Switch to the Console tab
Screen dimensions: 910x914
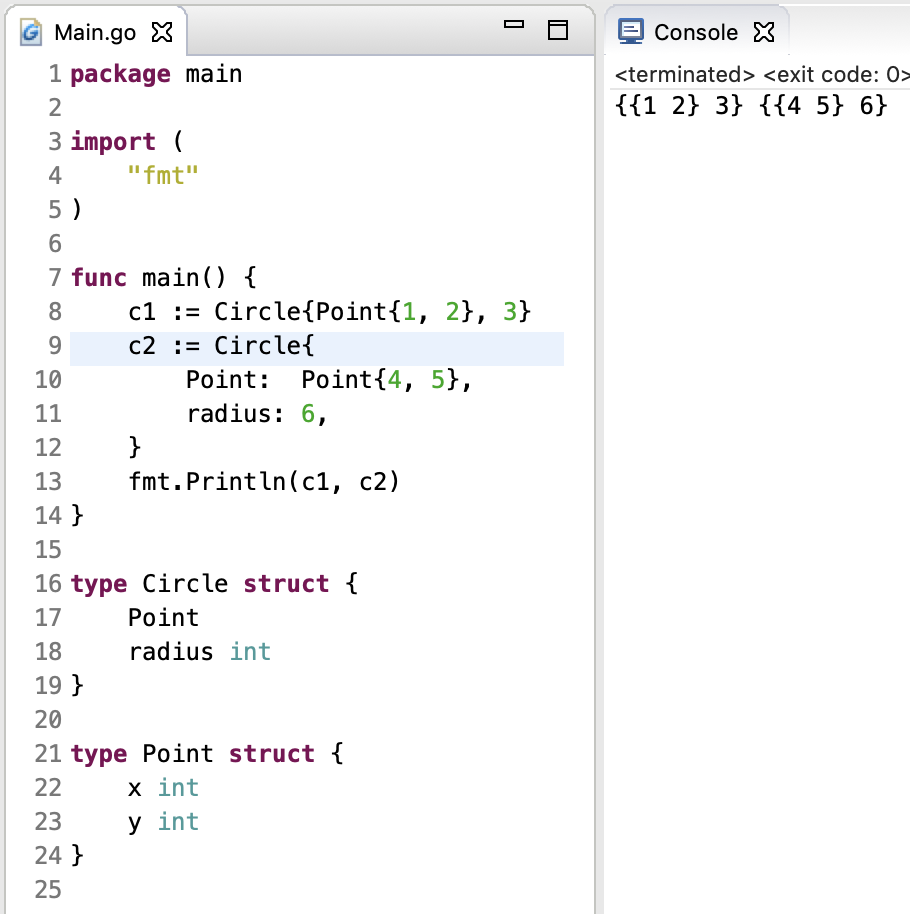[695, 32]
